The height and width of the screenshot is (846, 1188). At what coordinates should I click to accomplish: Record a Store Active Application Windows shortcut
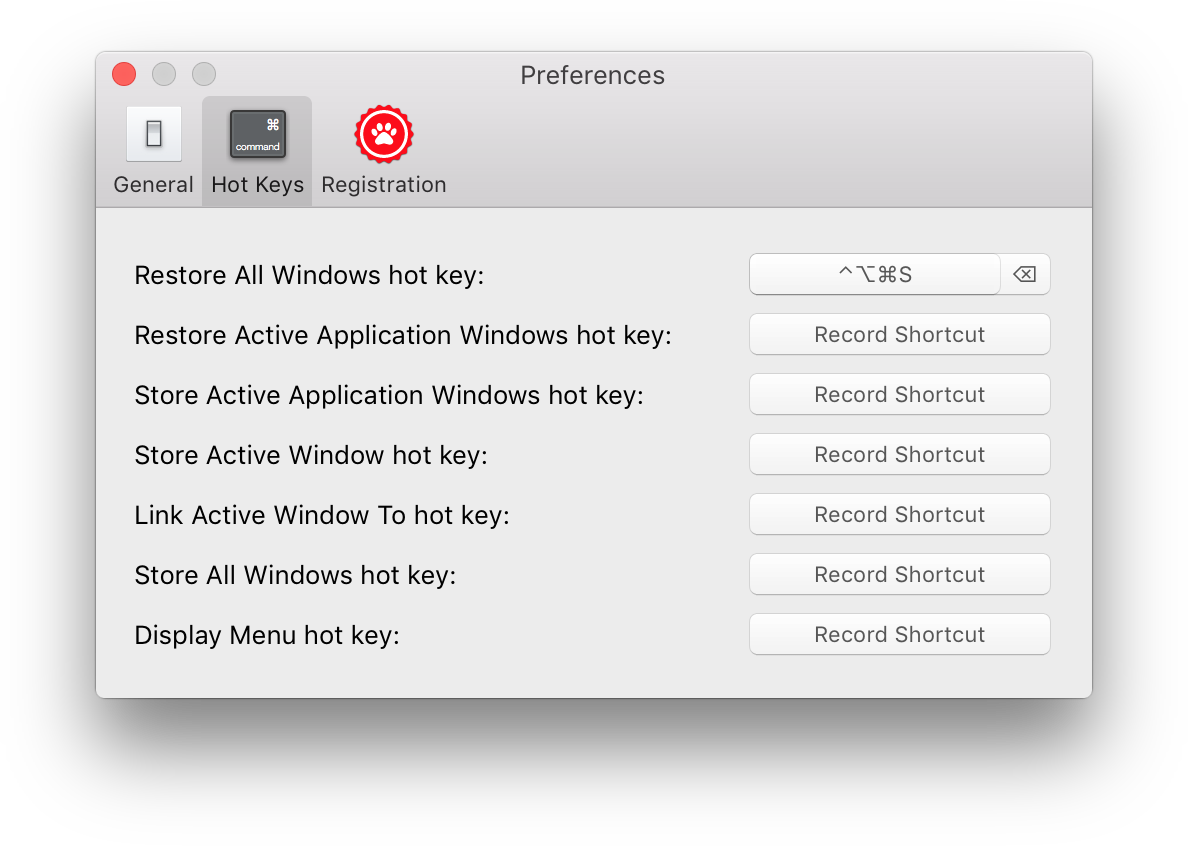898,394
